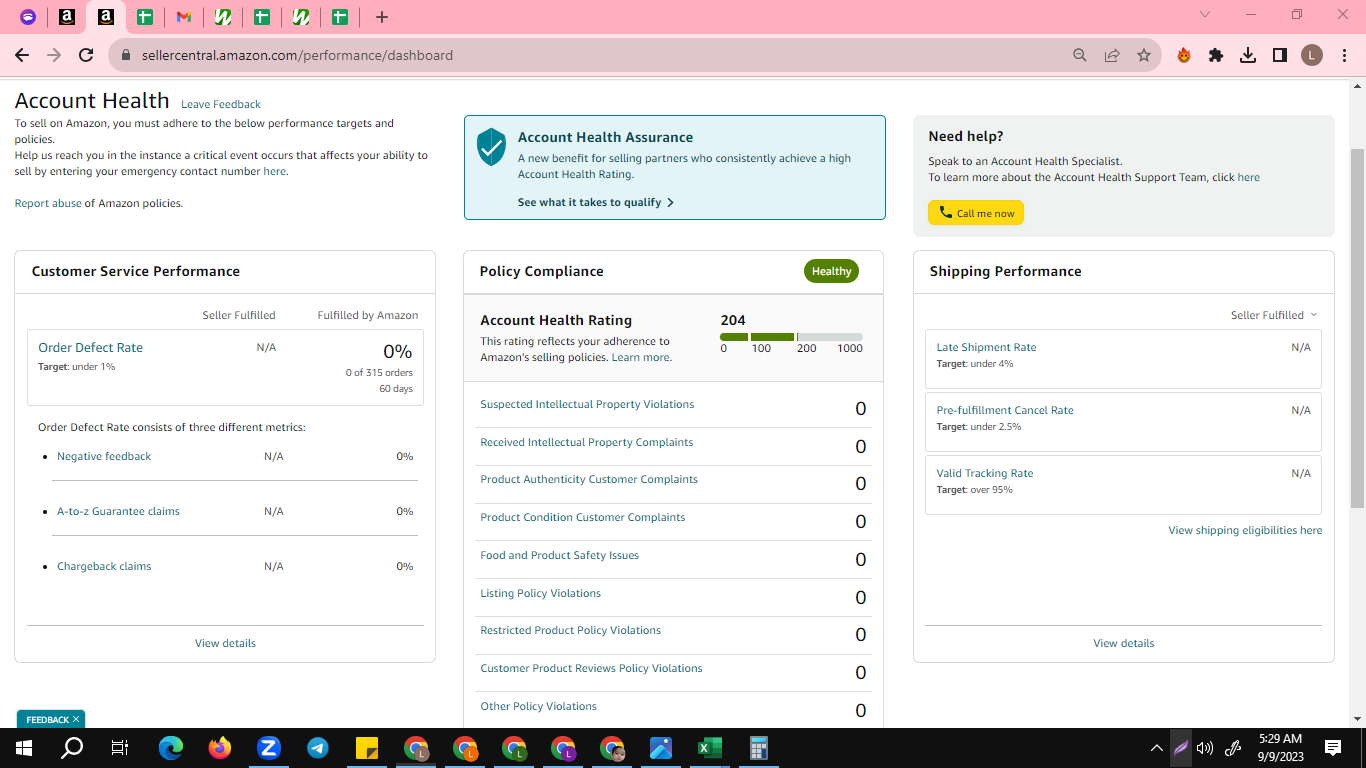The image size is (1366, 768).
Task: Open the flame-face extension icon
Action: 1184,55
